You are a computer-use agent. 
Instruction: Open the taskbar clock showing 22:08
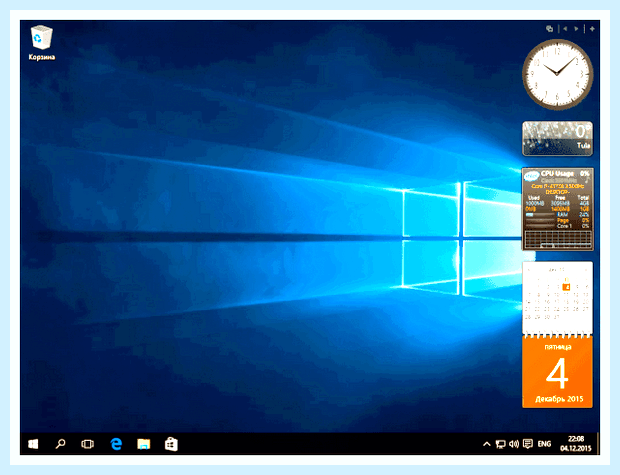click(576, 443)
